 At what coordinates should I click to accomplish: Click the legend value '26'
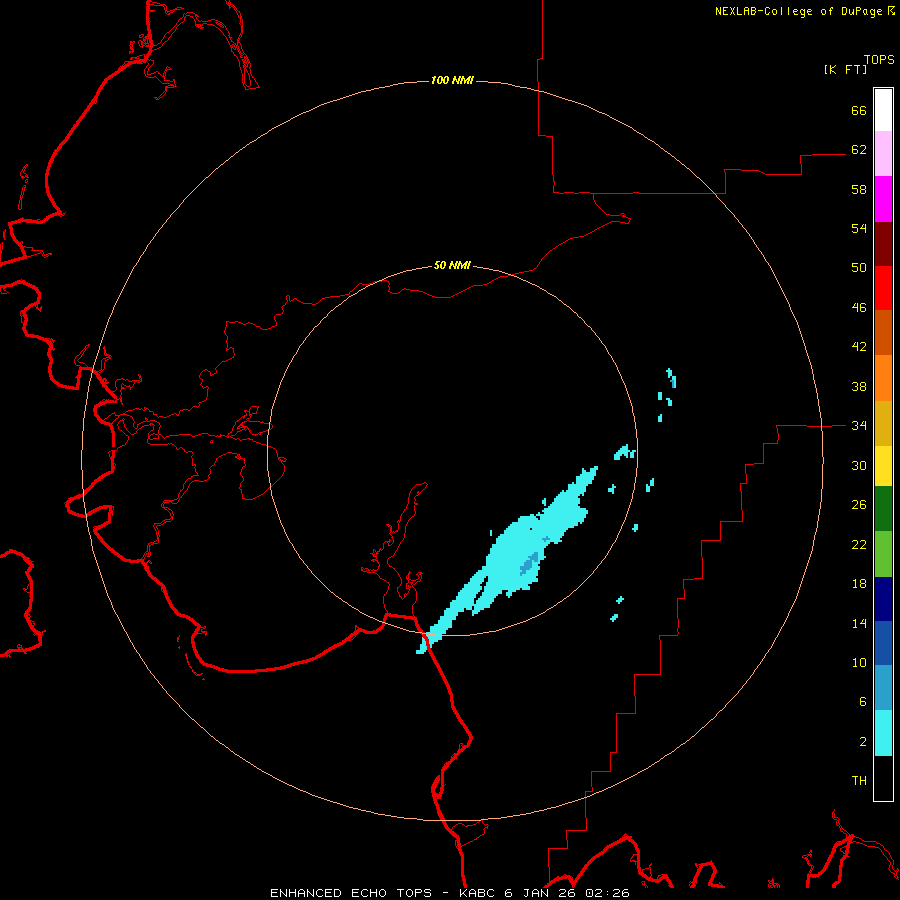coord(859,505)
